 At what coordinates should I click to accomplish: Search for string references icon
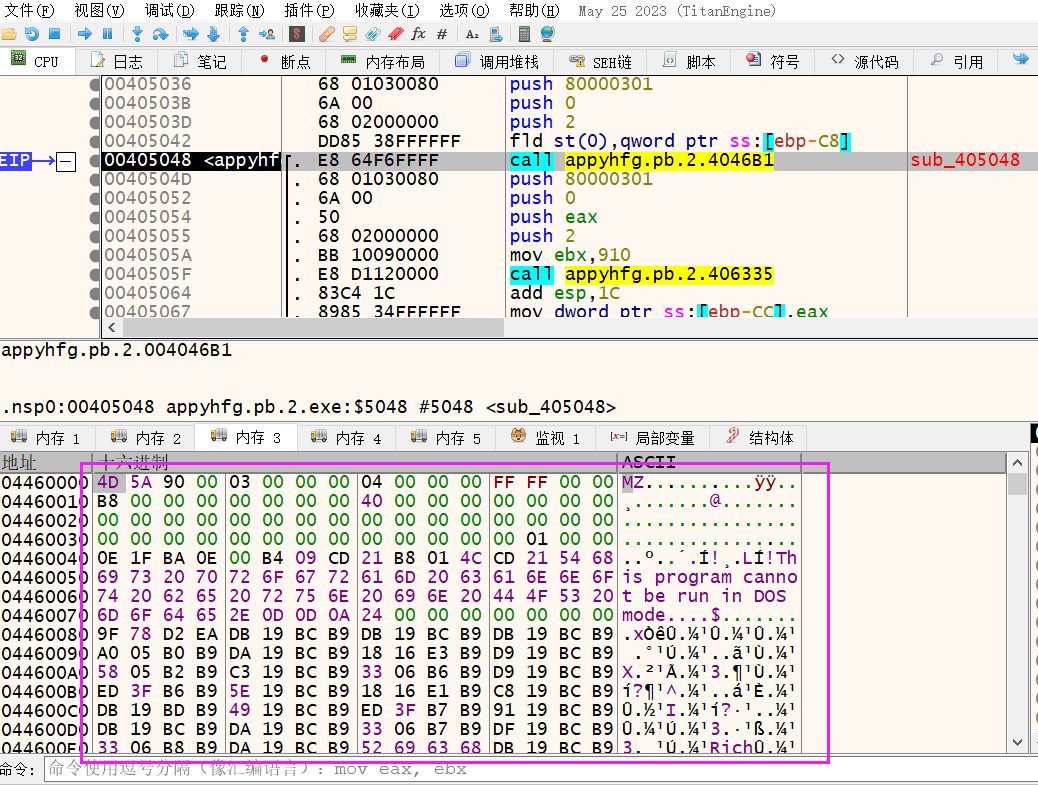(472, 34)
